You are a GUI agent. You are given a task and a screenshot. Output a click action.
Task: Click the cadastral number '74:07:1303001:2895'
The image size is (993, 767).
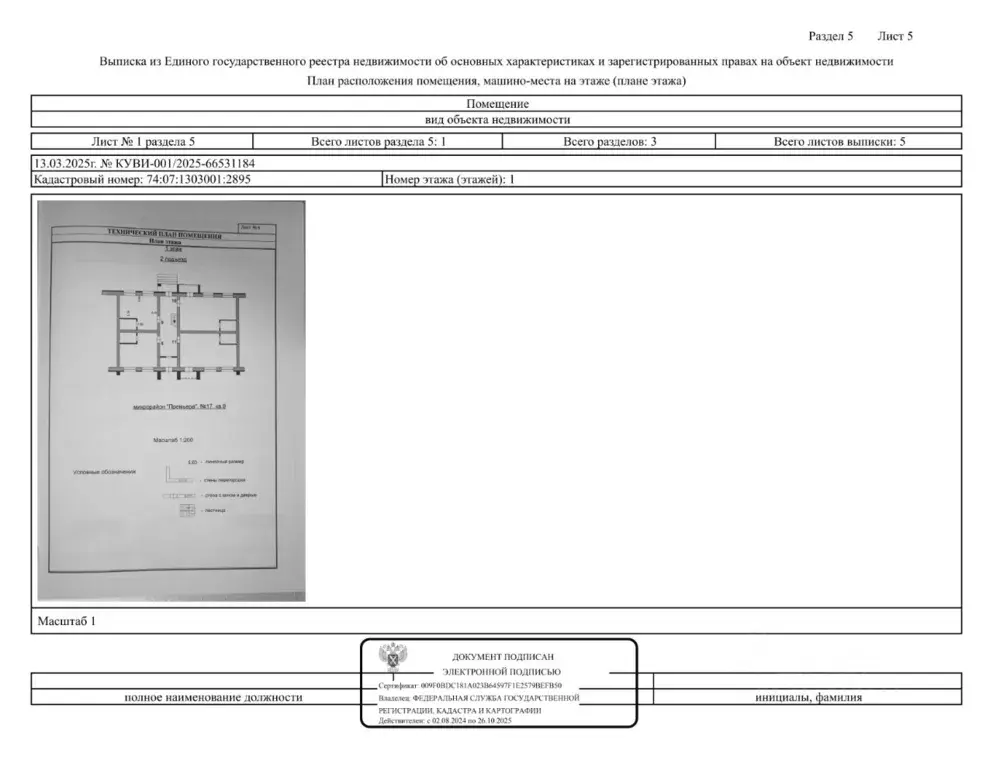198,179
